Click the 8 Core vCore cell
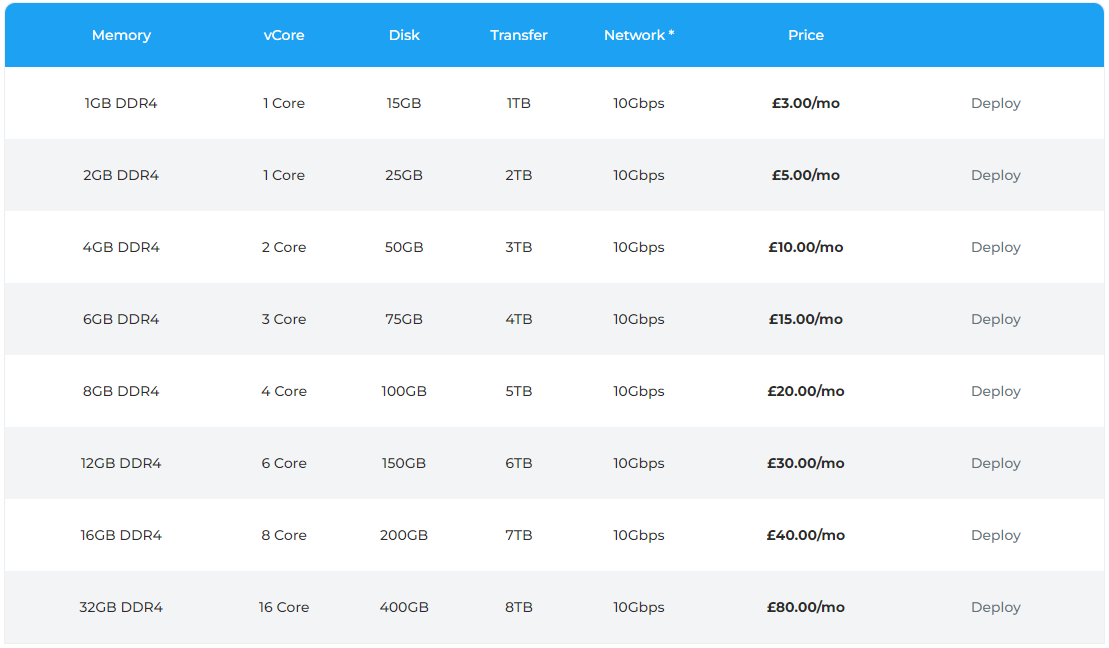The image size is (1109, 648). [x=284, y=536]
